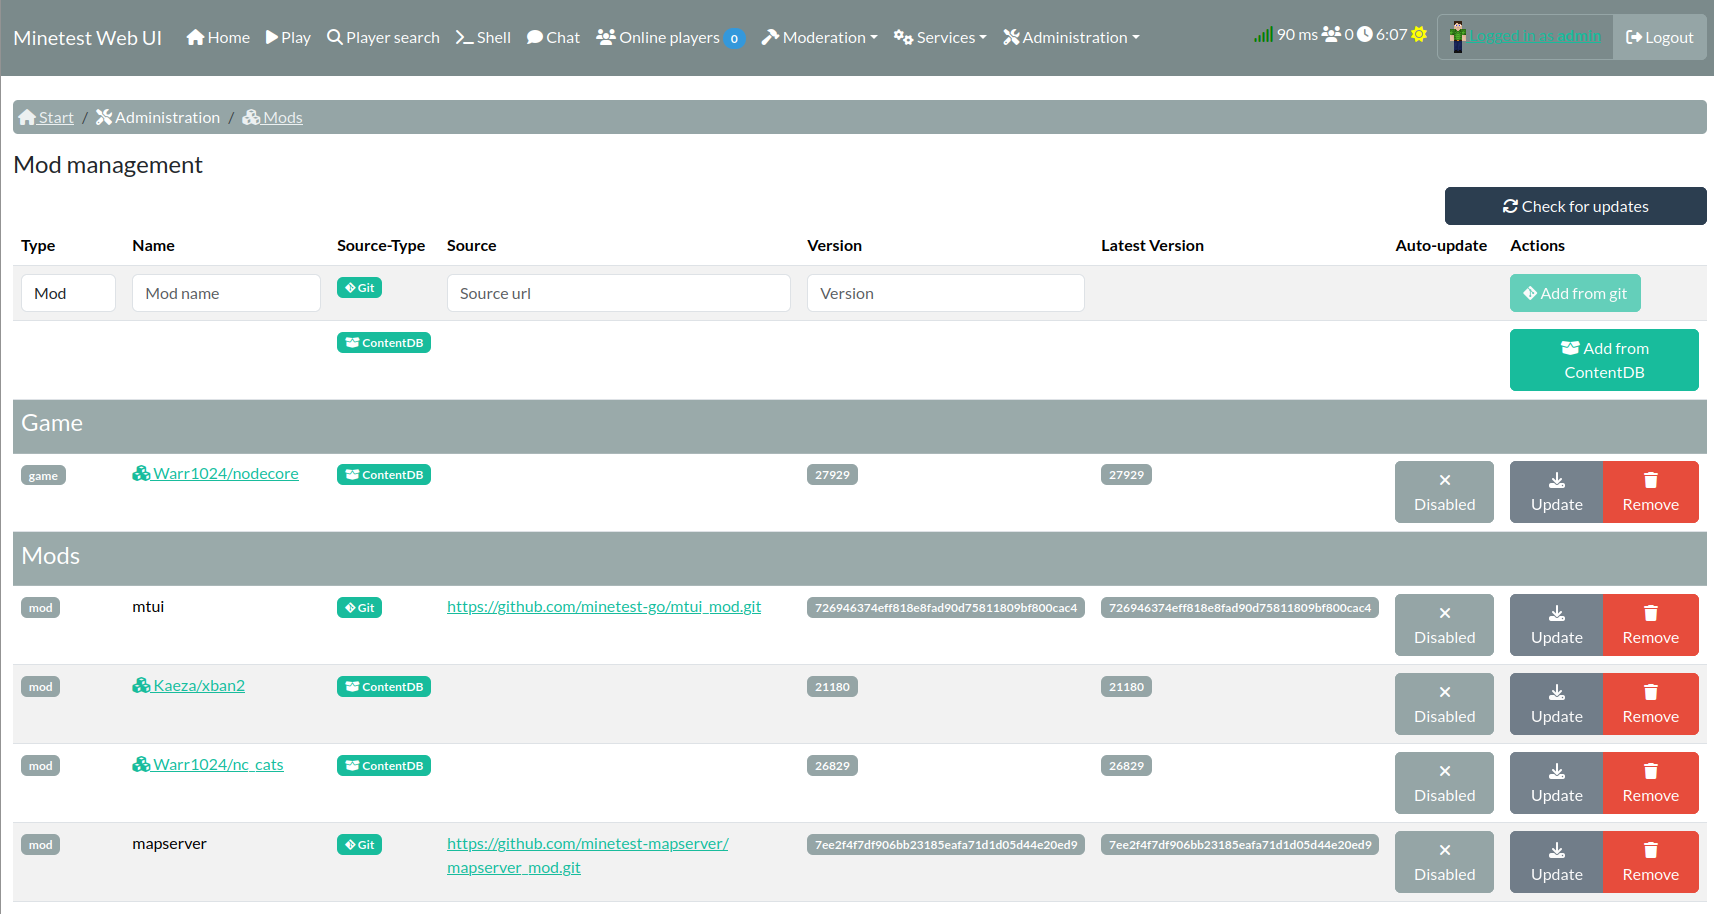Click the ContentDB badge below add row

pyautogui.click(x=384, y=343)
